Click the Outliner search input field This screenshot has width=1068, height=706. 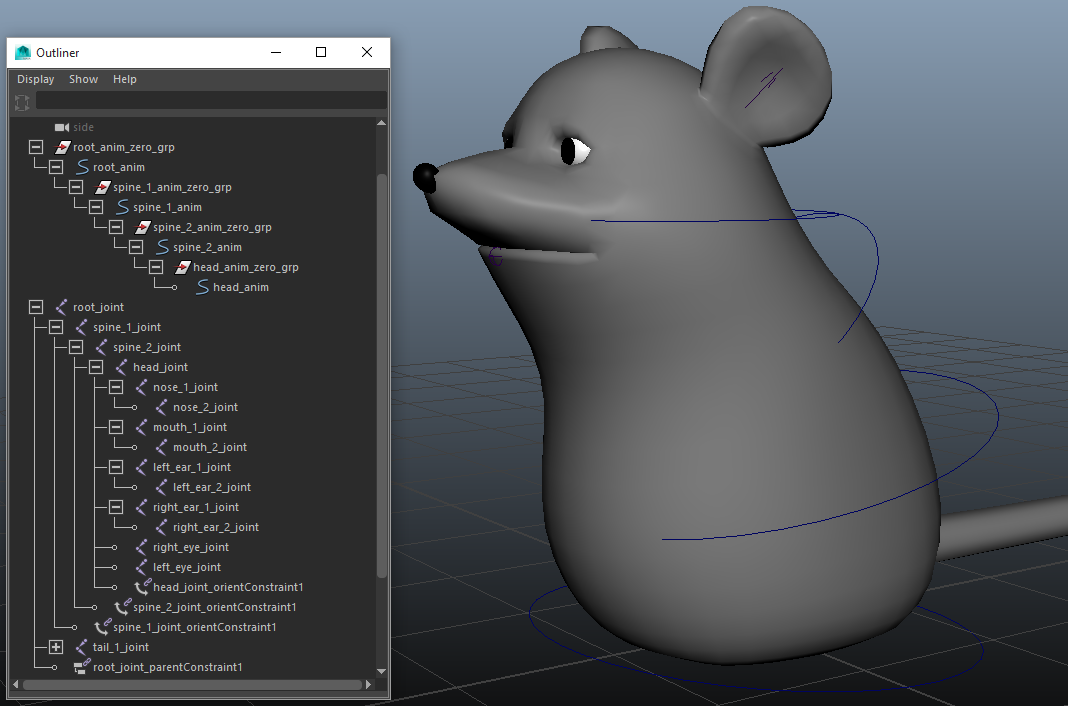tap(210, 101)
